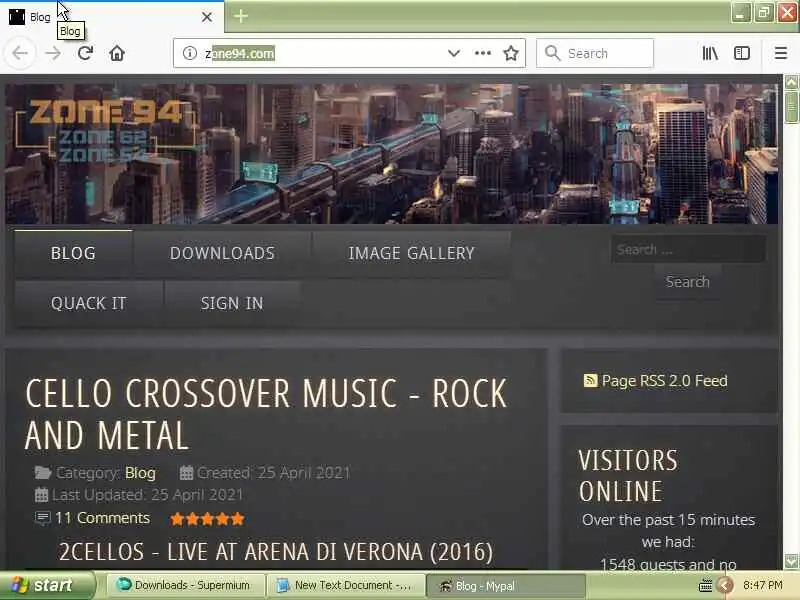This screenshot has height=600, width=800.
Task: Switch to New Text Document taskbar window
Action: 346,585
